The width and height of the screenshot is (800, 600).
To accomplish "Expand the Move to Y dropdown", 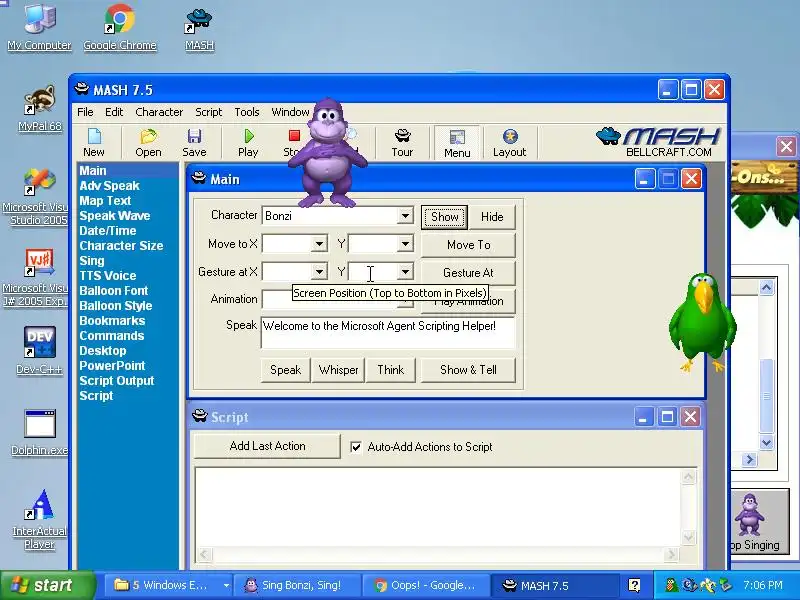I will 405,244.
